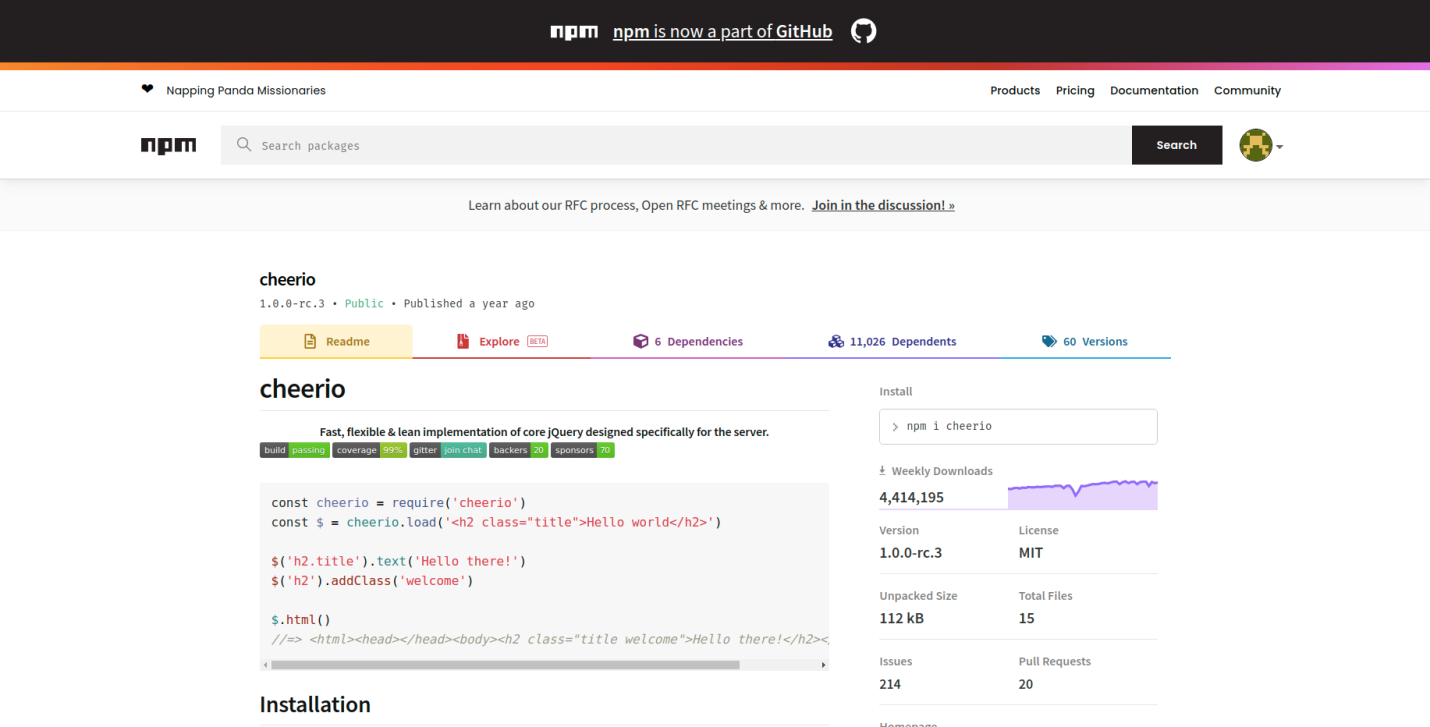Open the 6 Dependencies tab

click(x=688, y=341)
